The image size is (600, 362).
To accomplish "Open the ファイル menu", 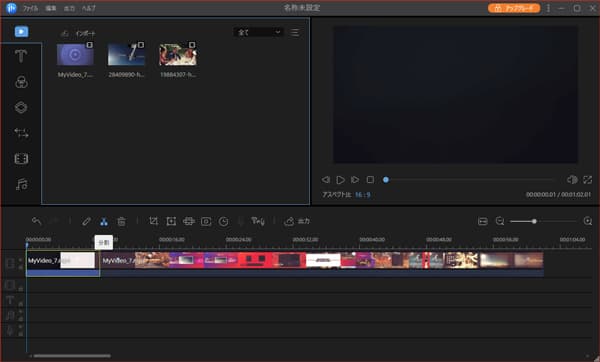I will 30,8.
